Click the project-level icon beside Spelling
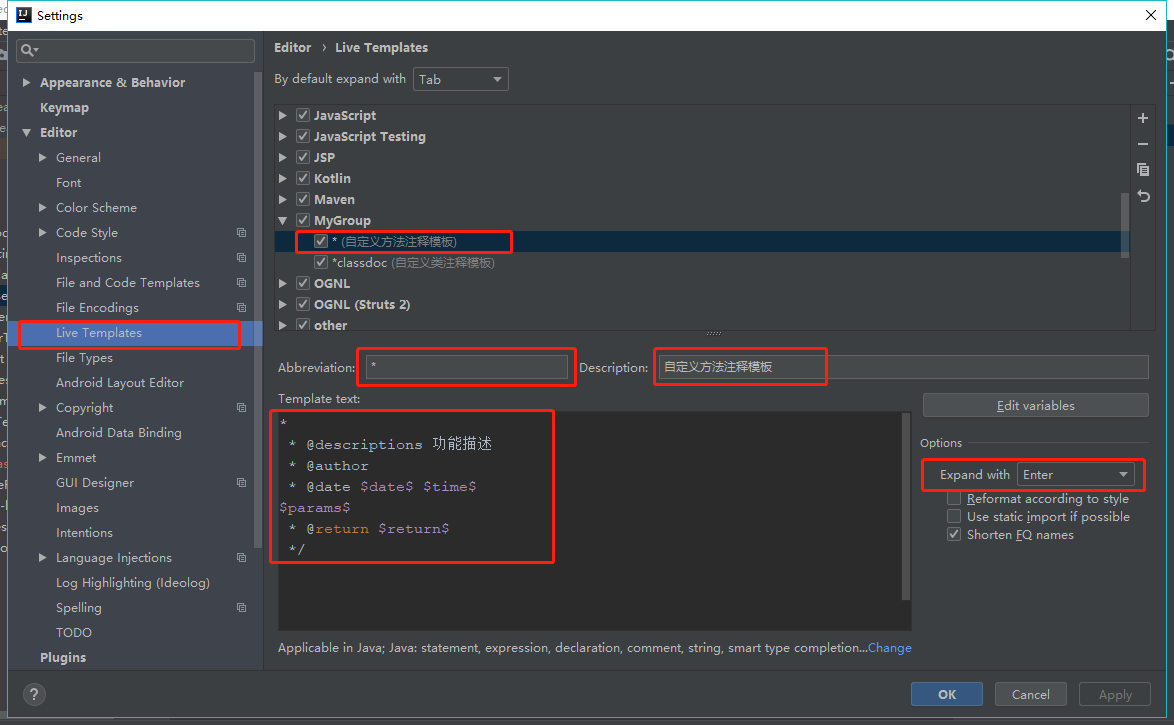 pos(241,607)
